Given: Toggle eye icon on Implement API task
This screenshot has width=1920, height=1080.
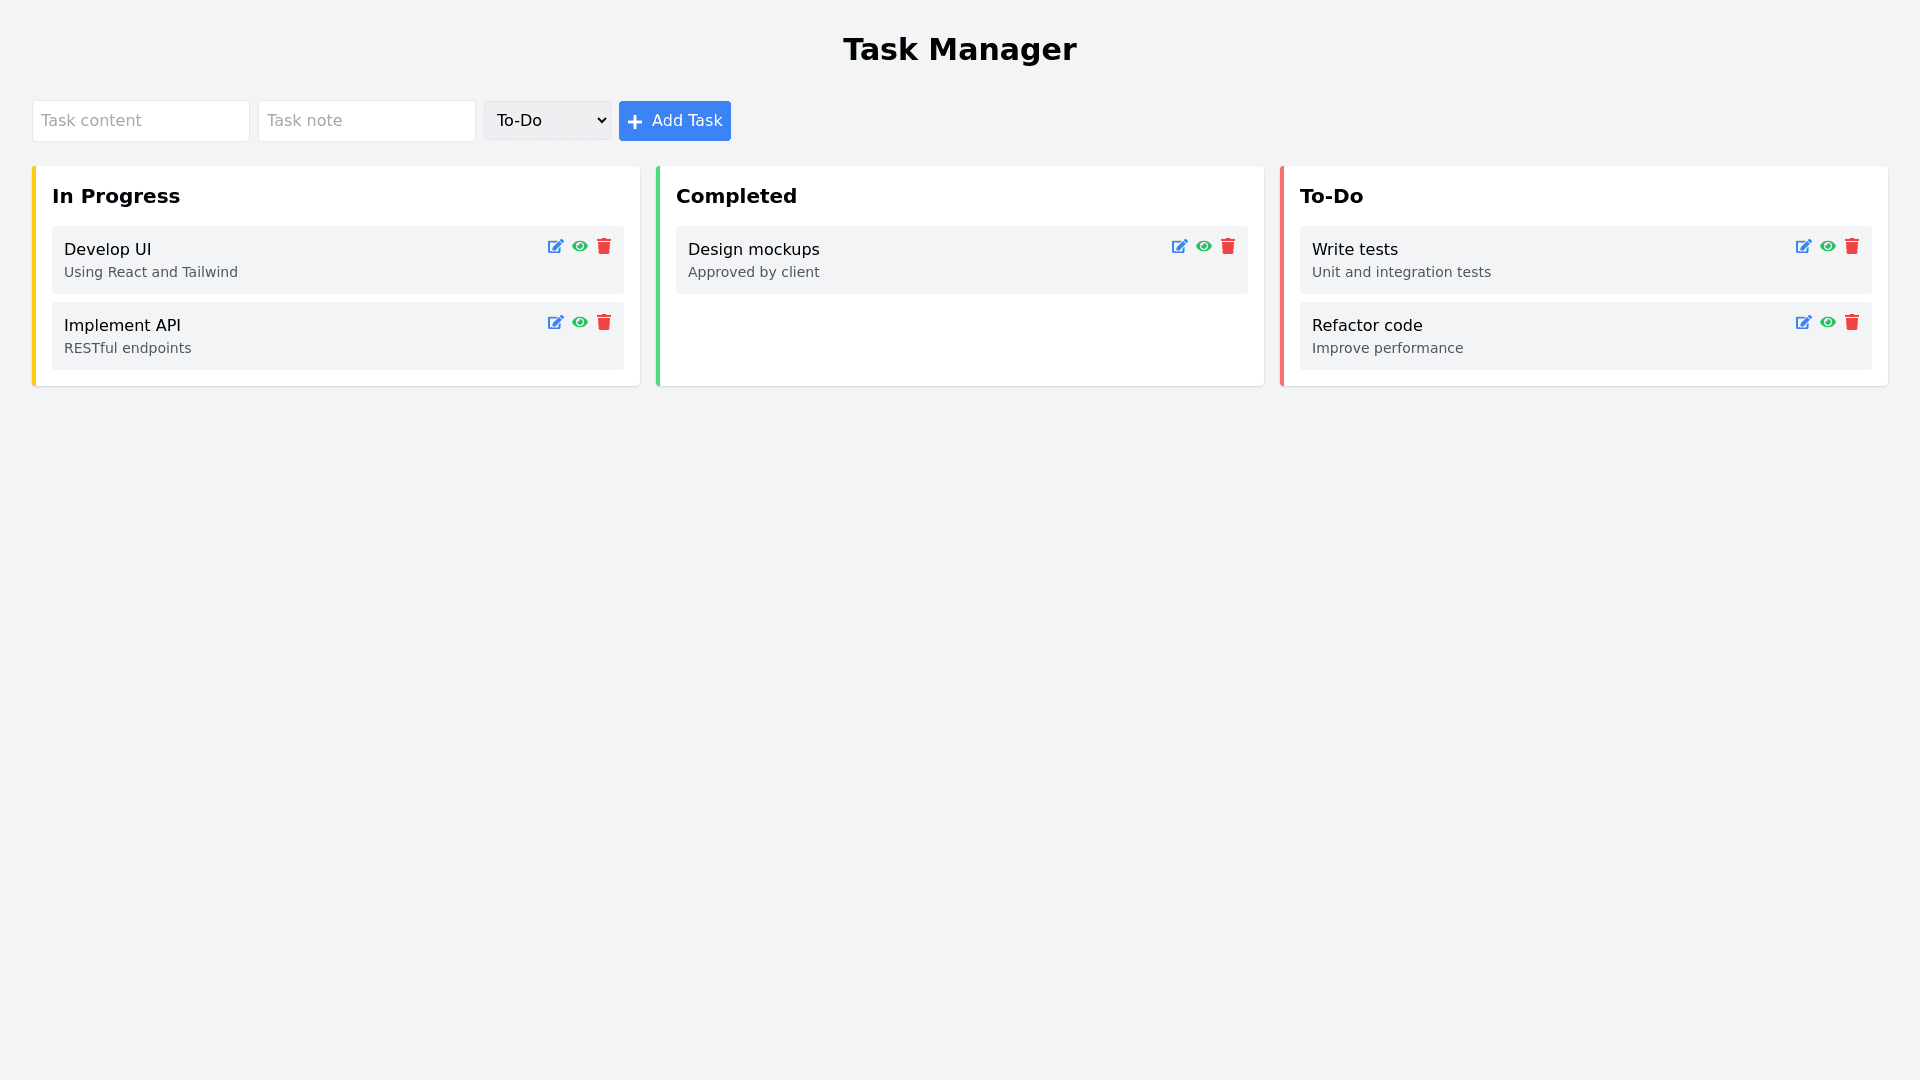Looking at the screenshot, I should tap(580, 322).
